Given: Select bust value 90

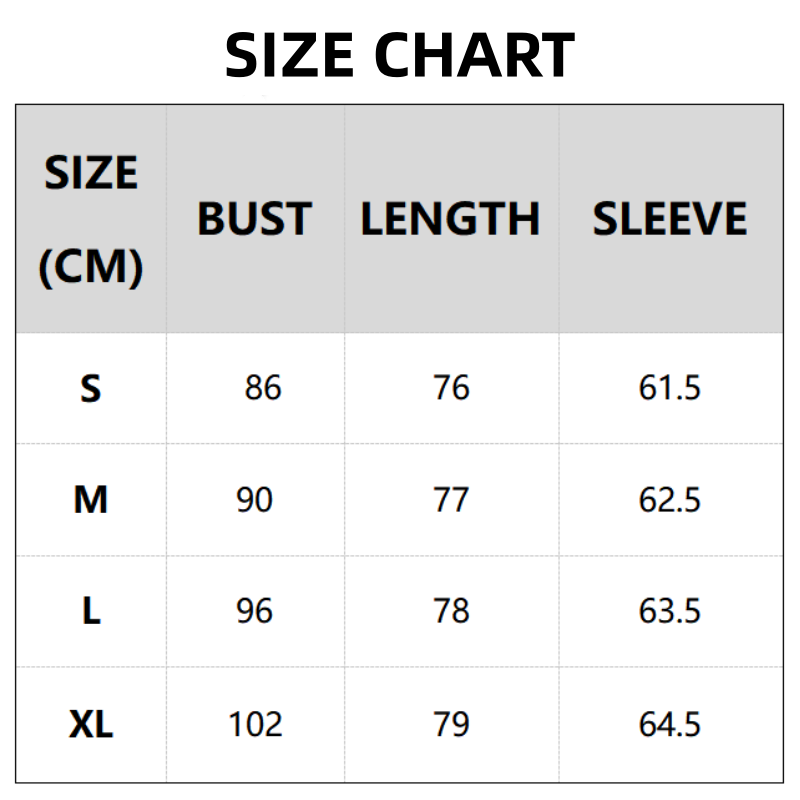Looking at the screenshot, I should pos(255,500).
